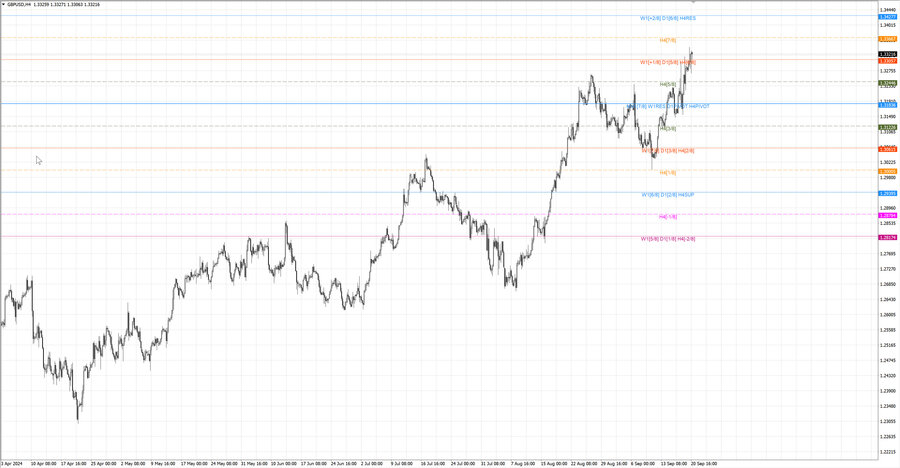Click the 6 Sep 00:00 time axis label
The image size is (900, 468).
[x=643, y=463]
